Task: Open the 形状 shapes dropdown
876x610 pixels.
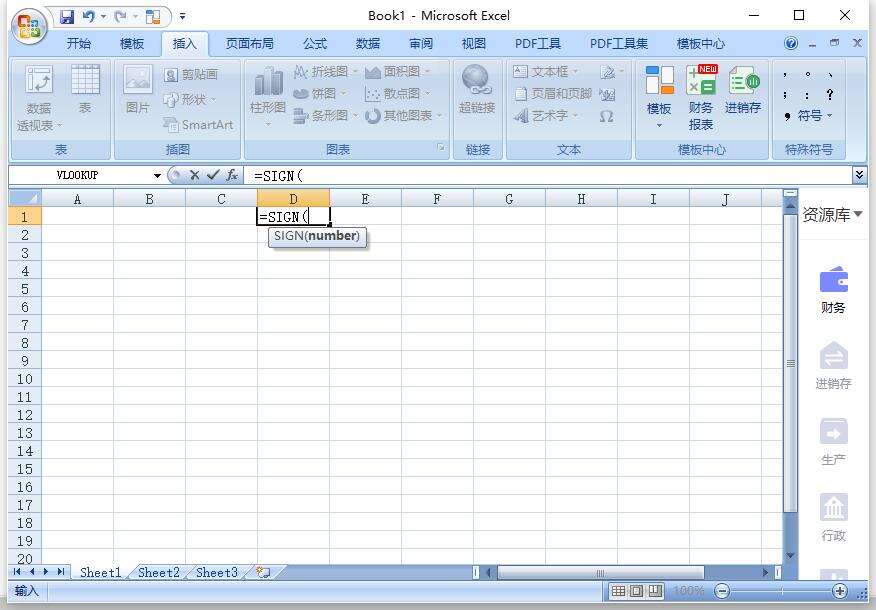Action: coord(190,99)
